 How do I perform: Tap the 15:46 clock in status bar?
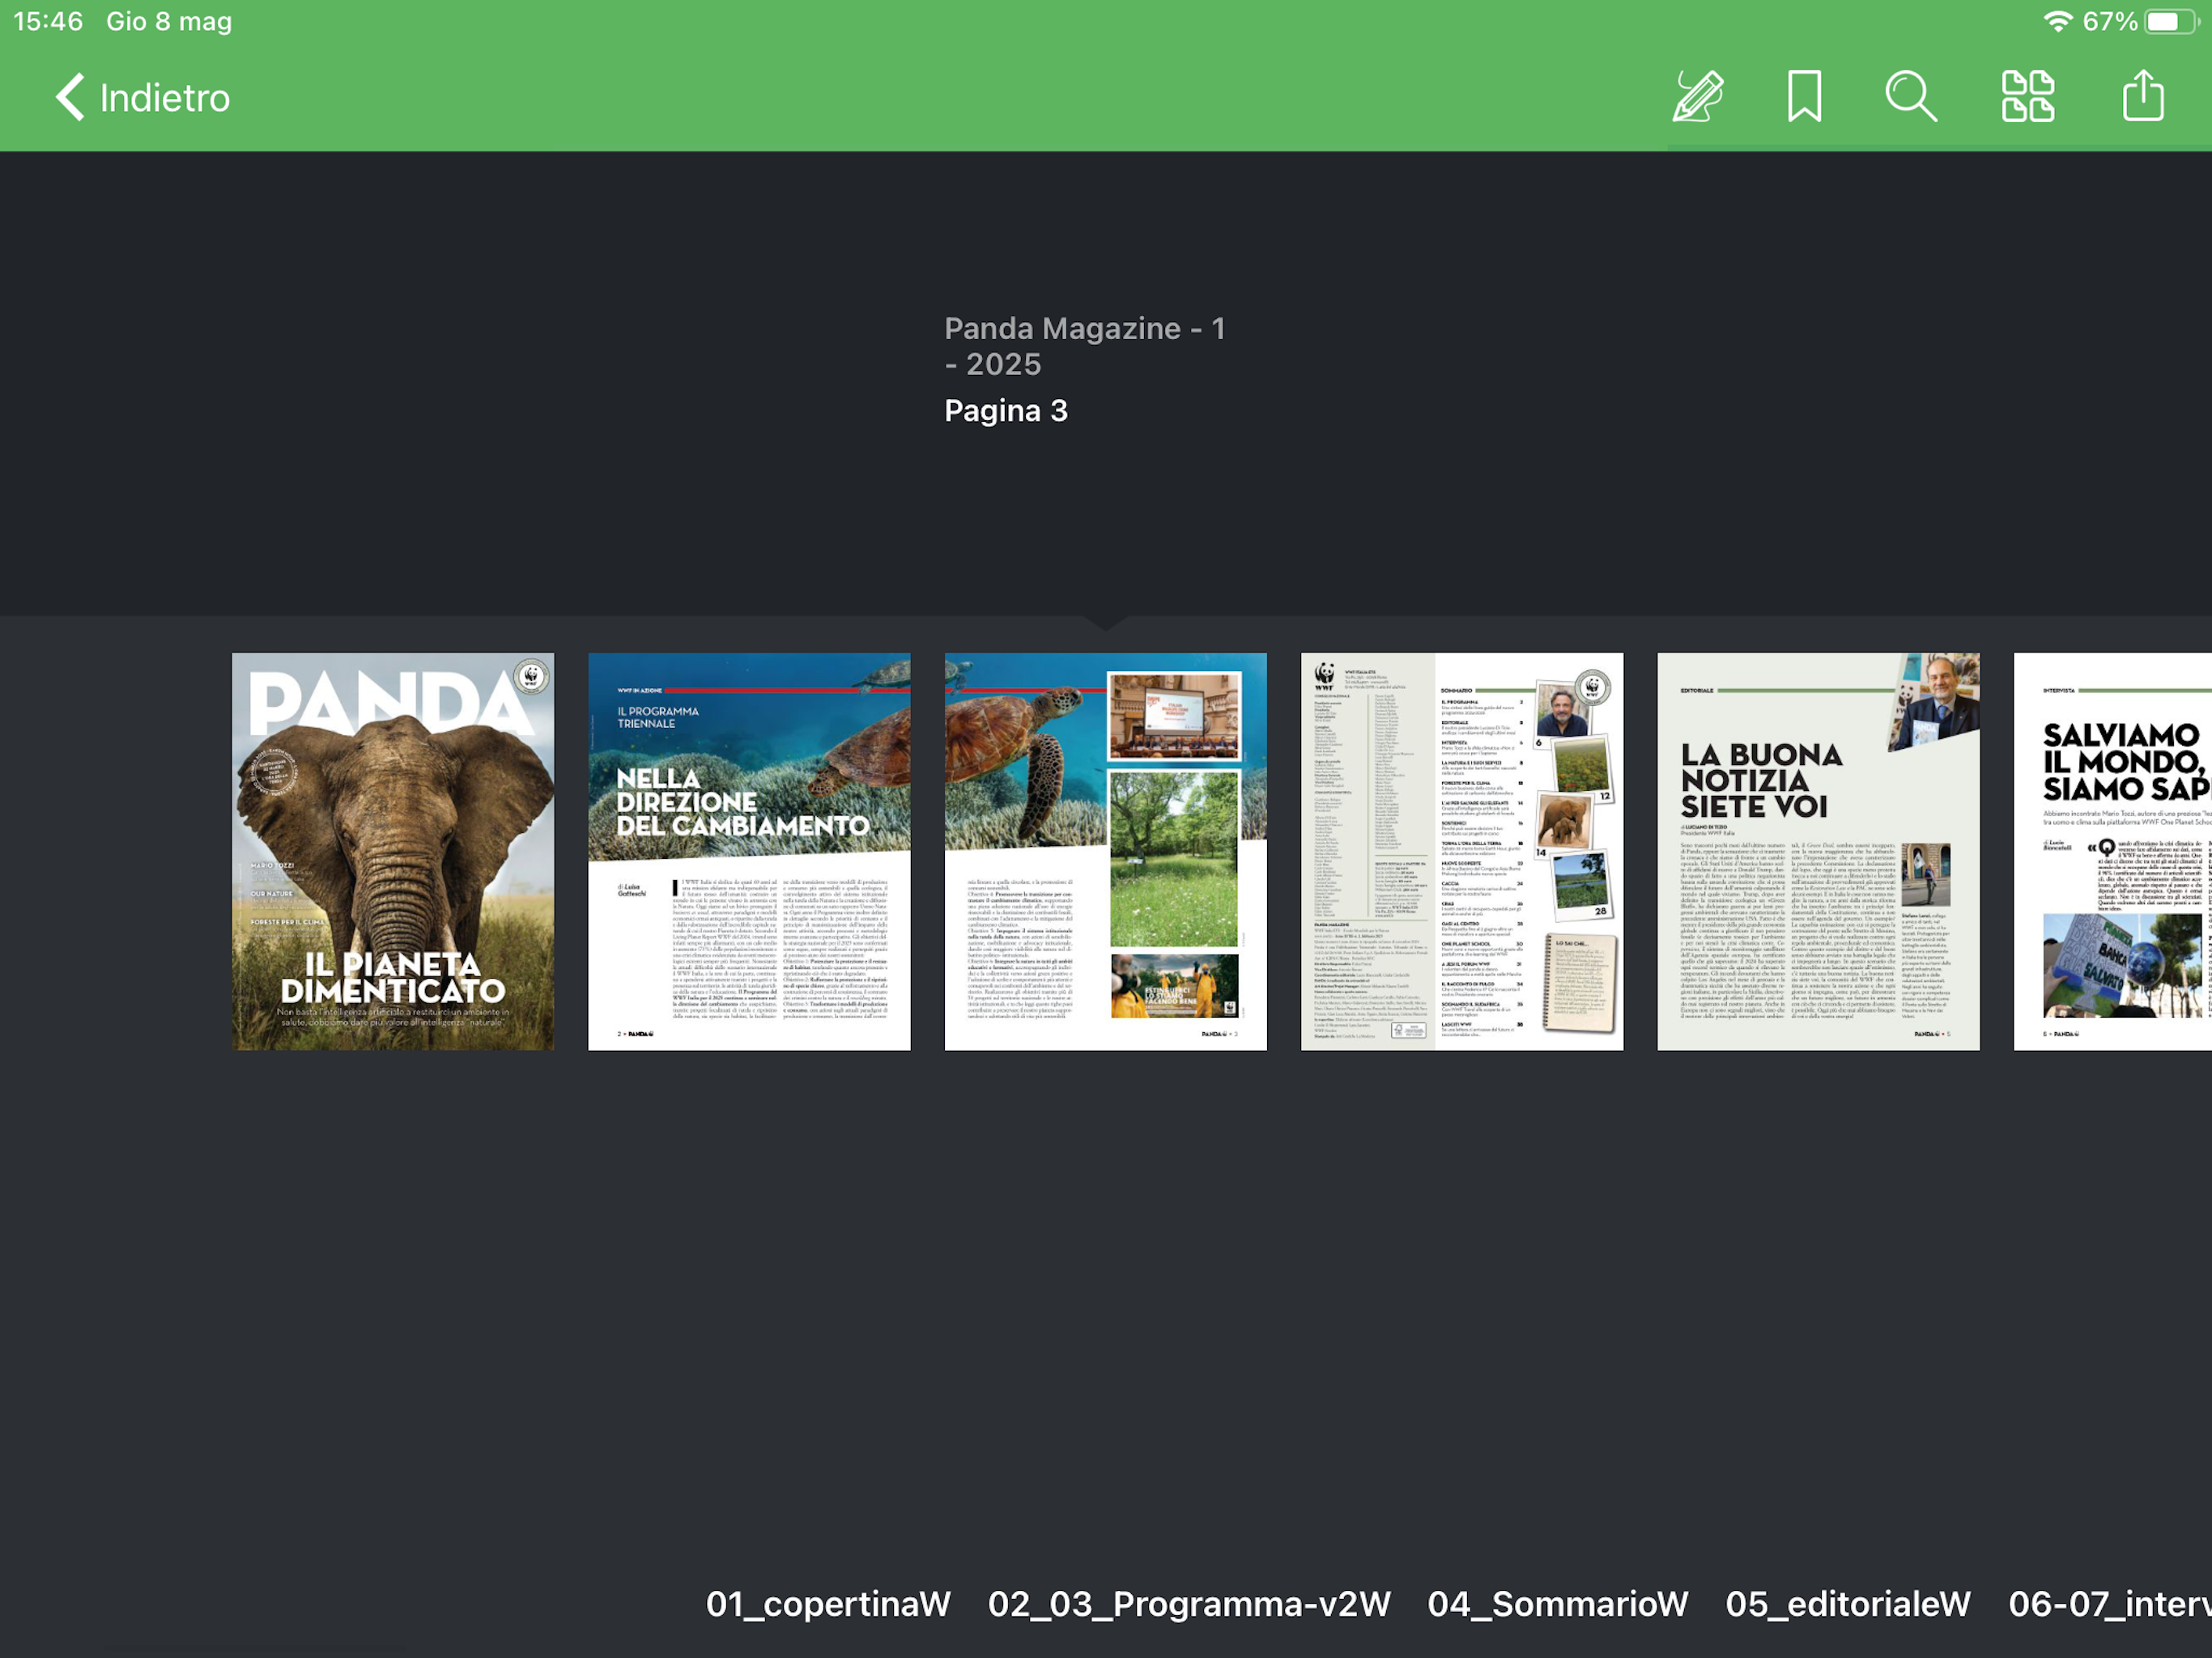(x=48, y=21)
